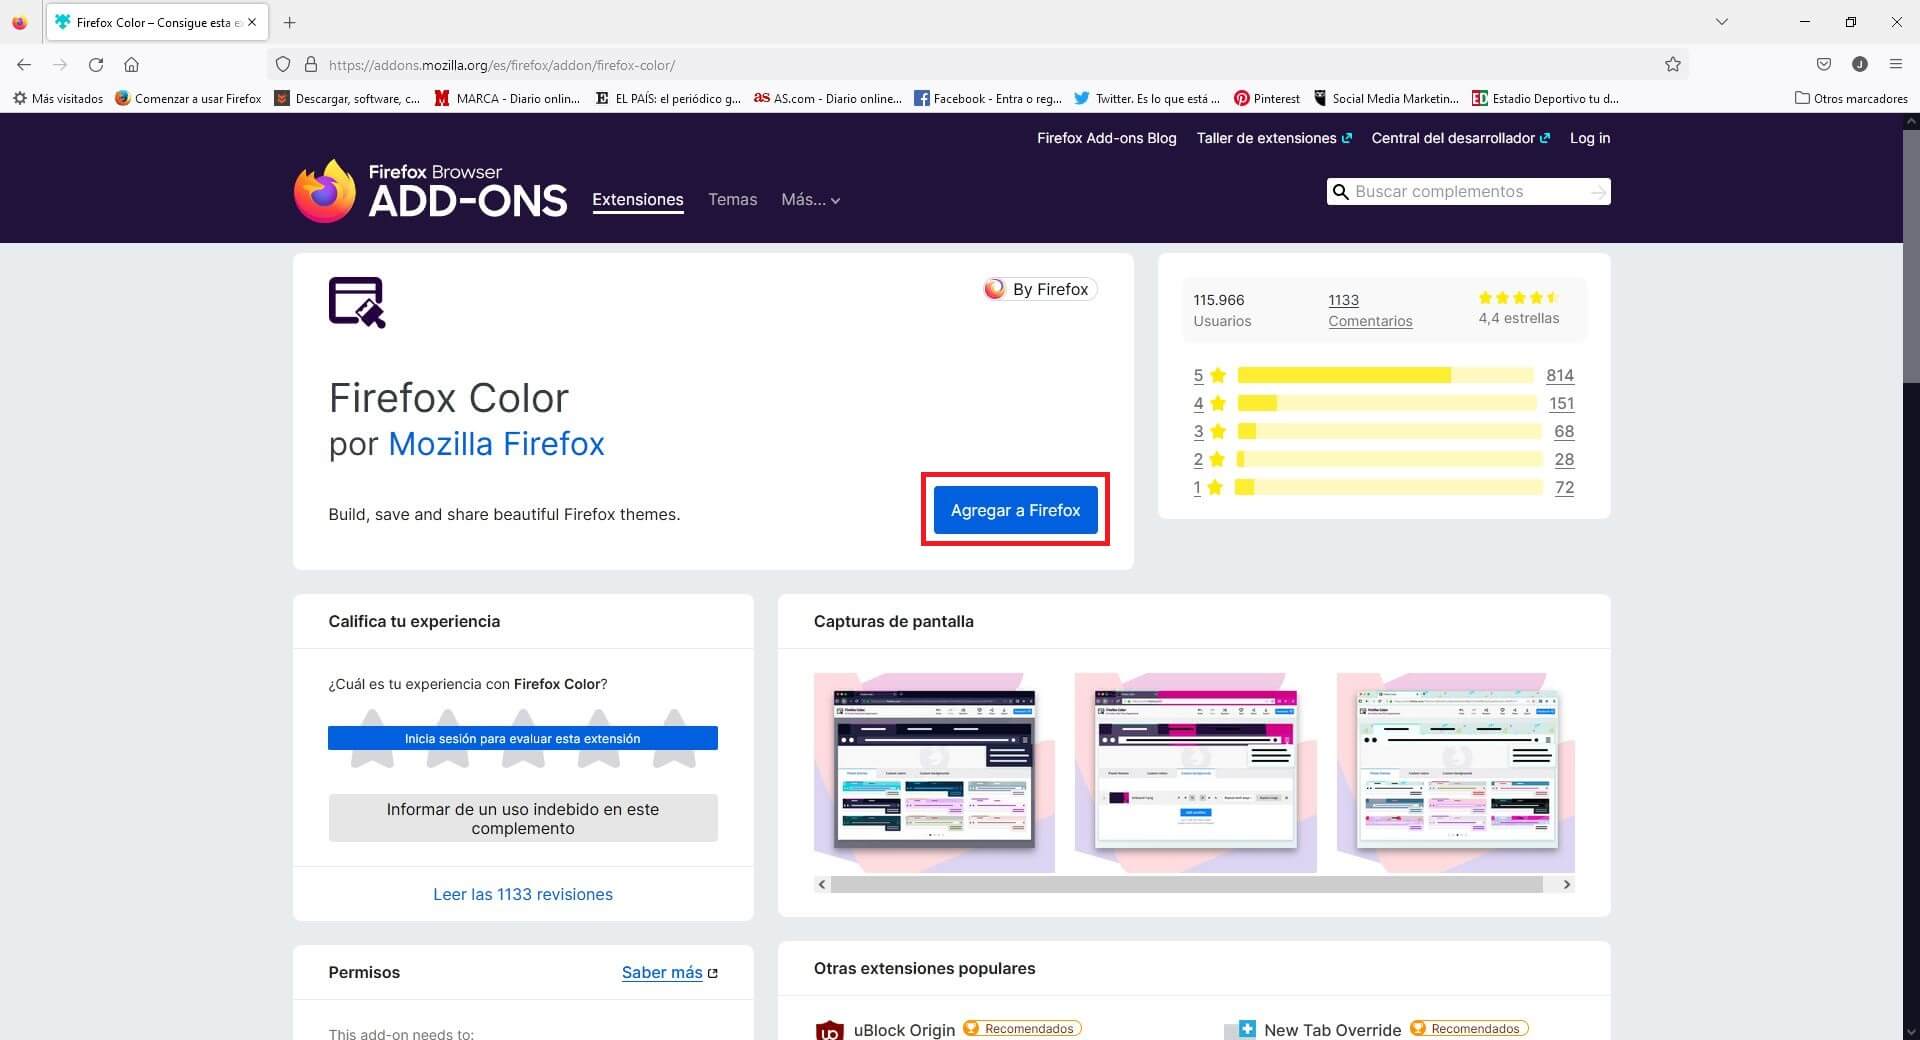This screenshot has width=1920, height=1040.
Task: Click the address bar URL field
Action: click(x=980, y=64)
